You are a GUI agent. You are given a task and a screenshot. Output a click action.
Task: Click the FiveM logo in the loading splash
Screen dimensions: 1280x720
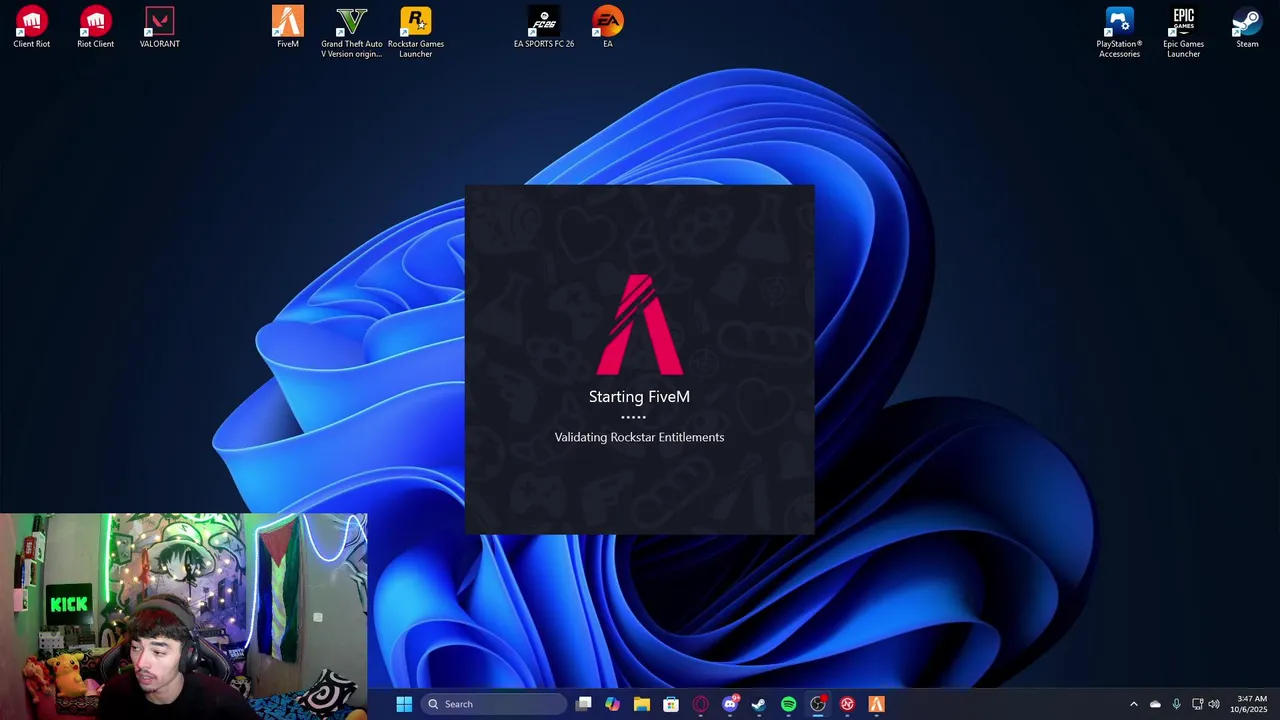[x=640, y=324]
